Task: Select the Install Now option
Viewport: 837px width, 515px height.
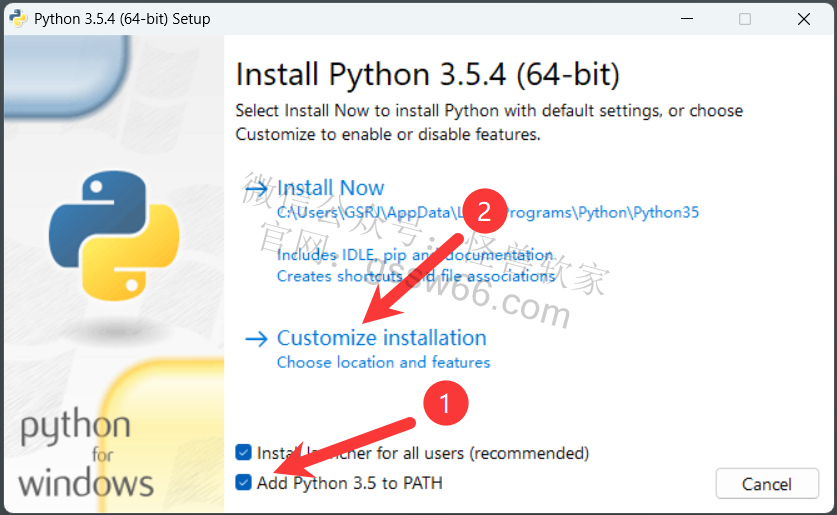Action: pos(330,188)
